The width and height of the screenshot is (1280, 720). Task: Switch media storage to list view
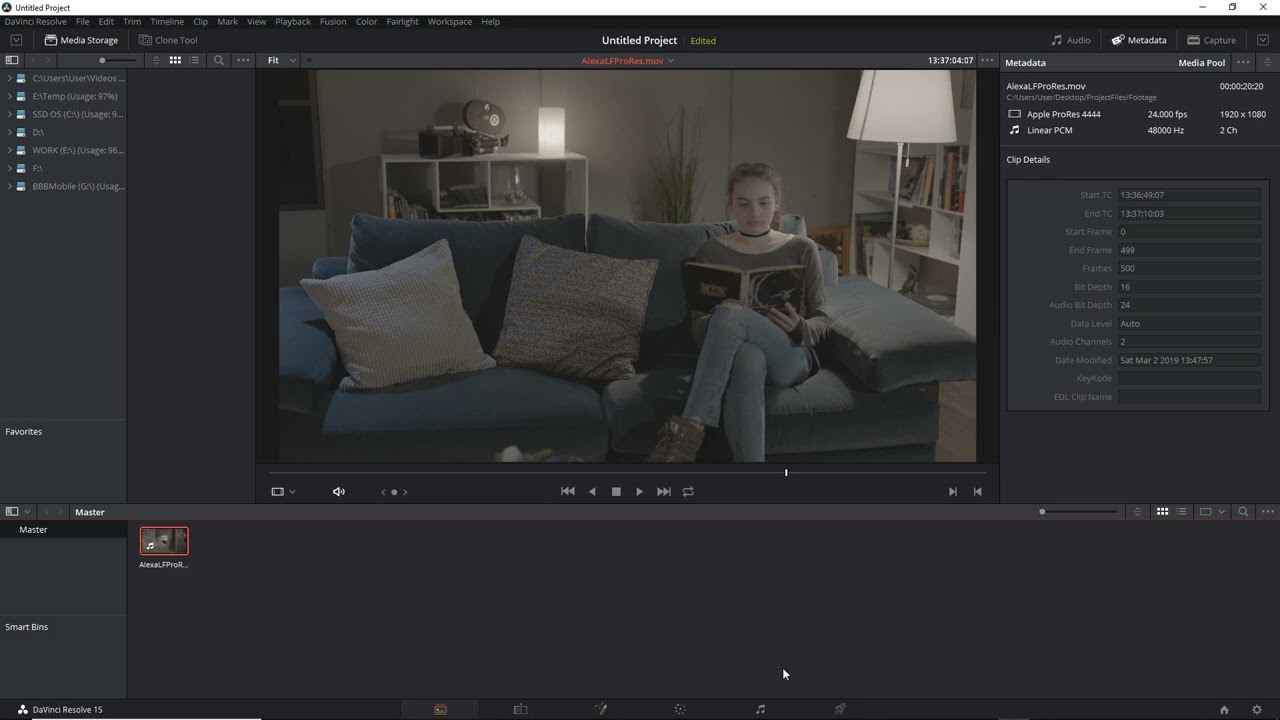(194, 60)
